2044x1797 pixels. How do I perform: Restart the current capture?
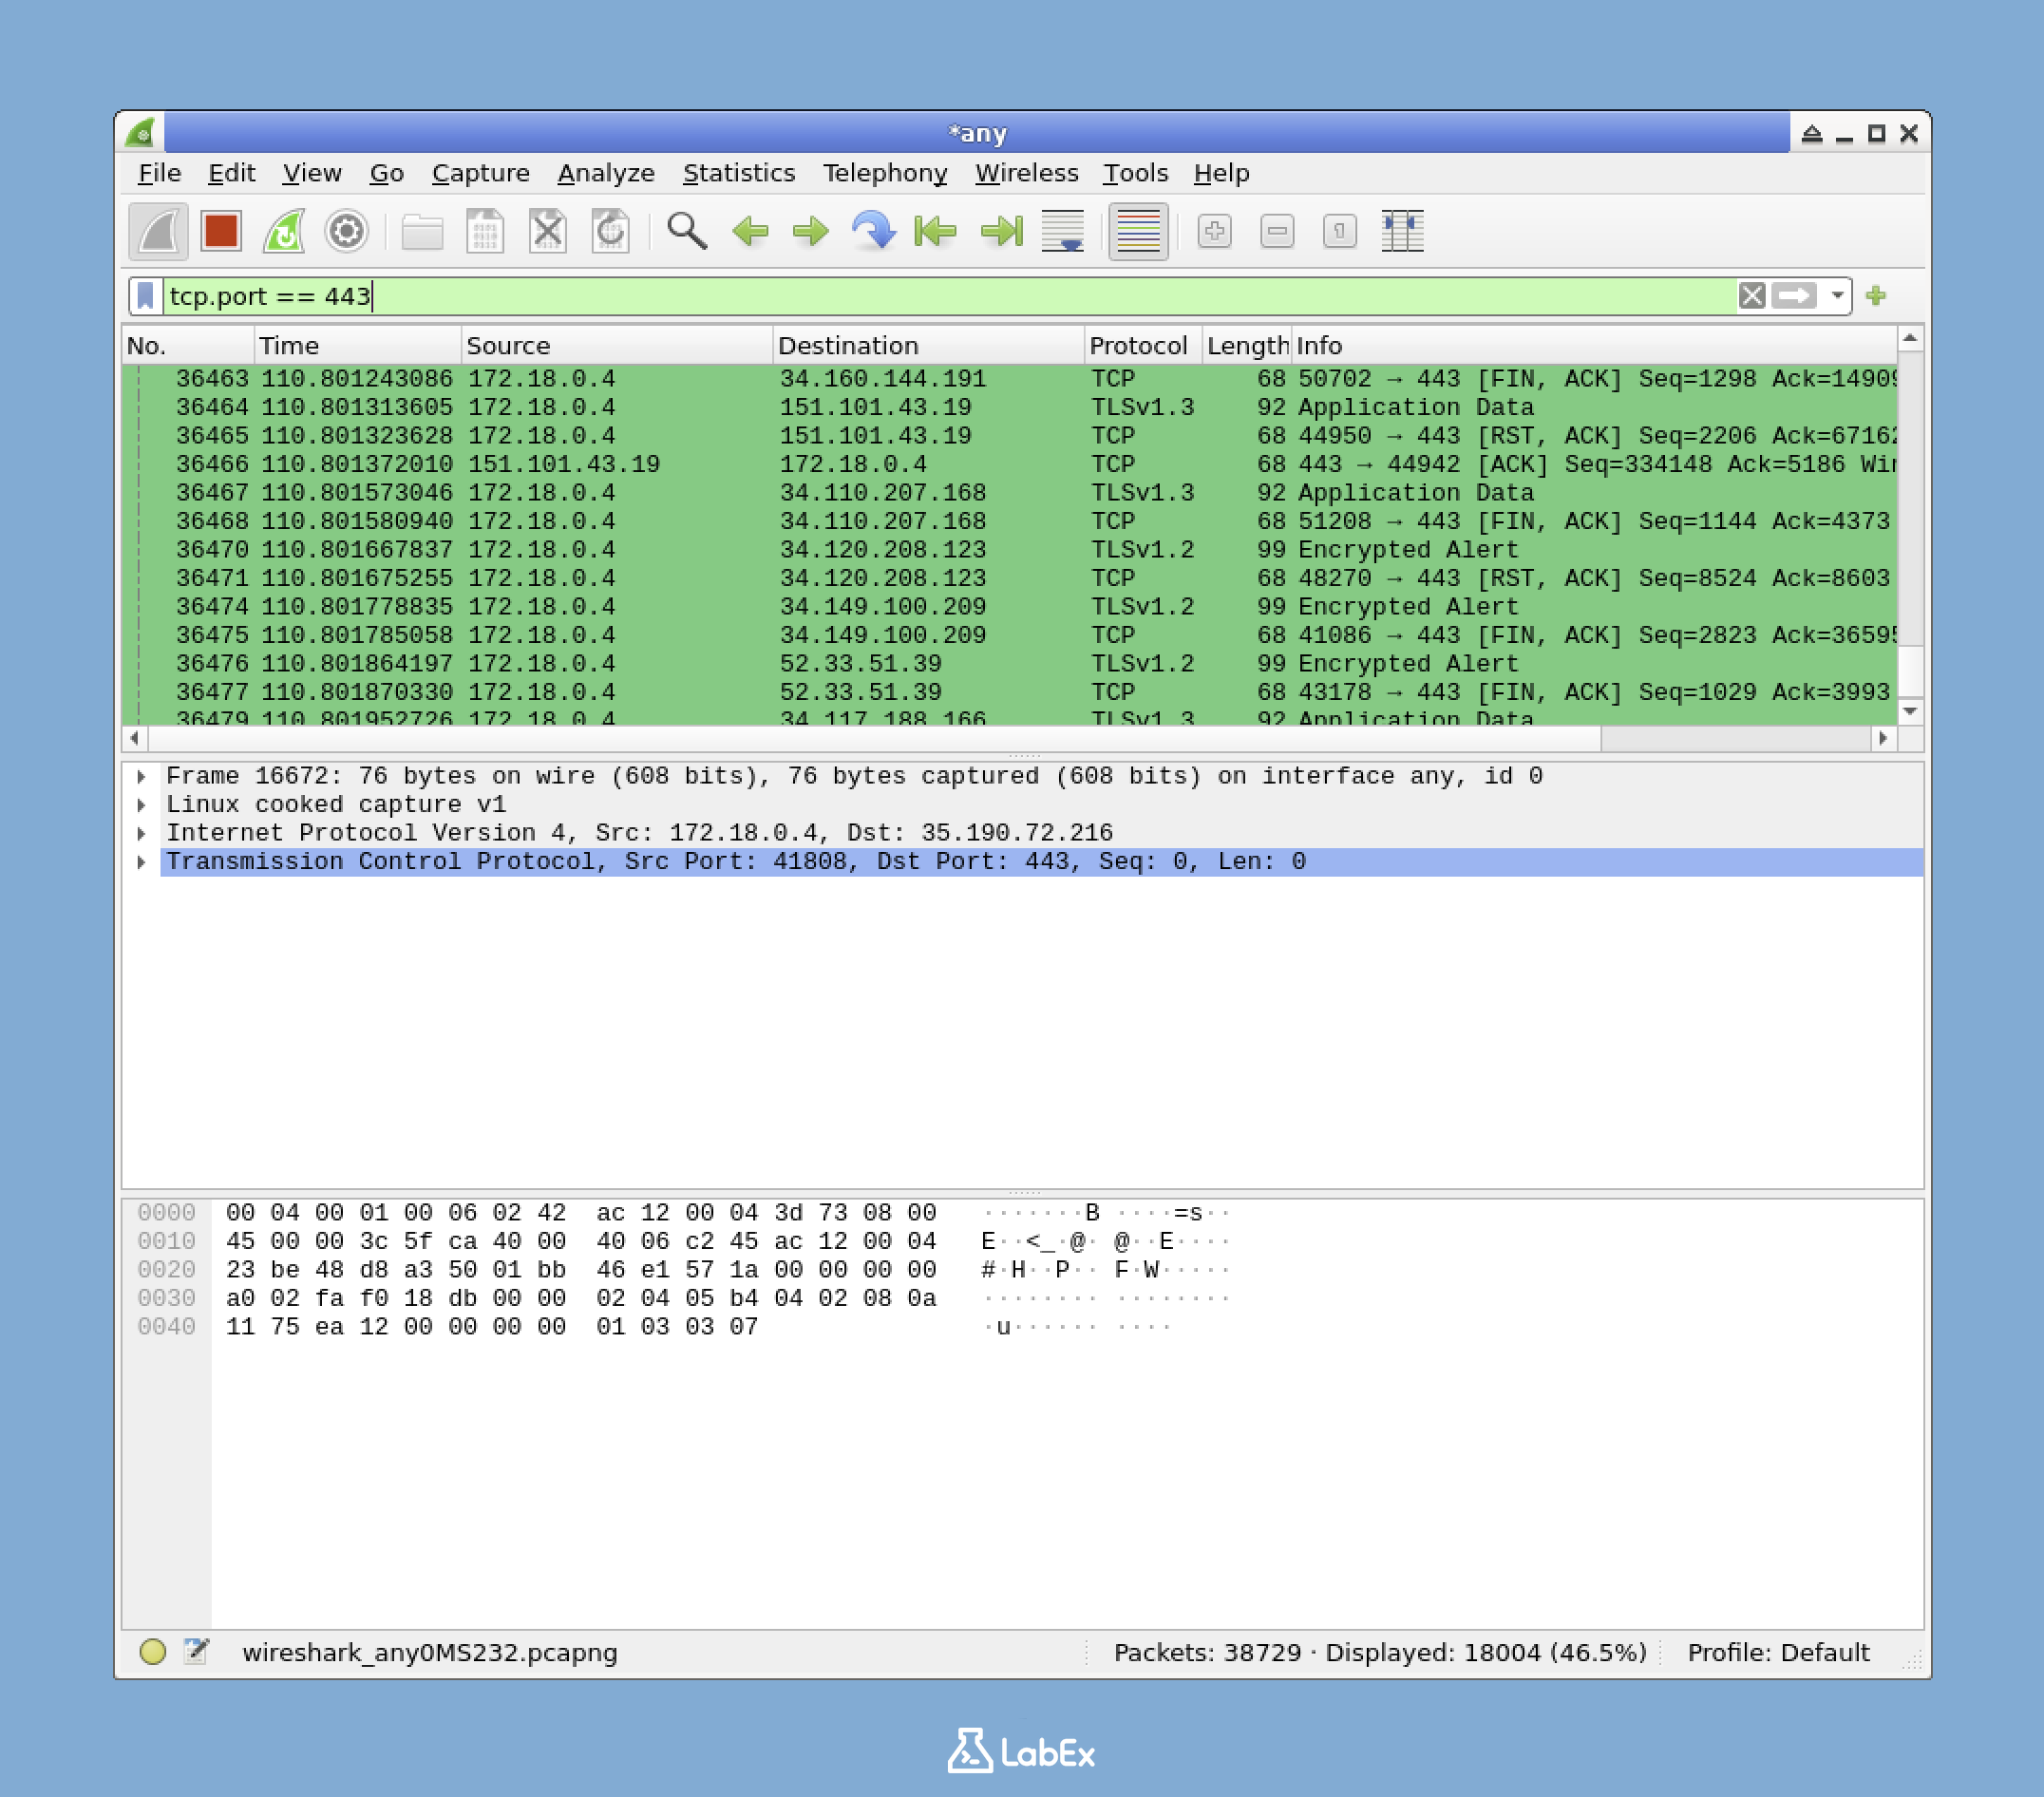[284, 231]
